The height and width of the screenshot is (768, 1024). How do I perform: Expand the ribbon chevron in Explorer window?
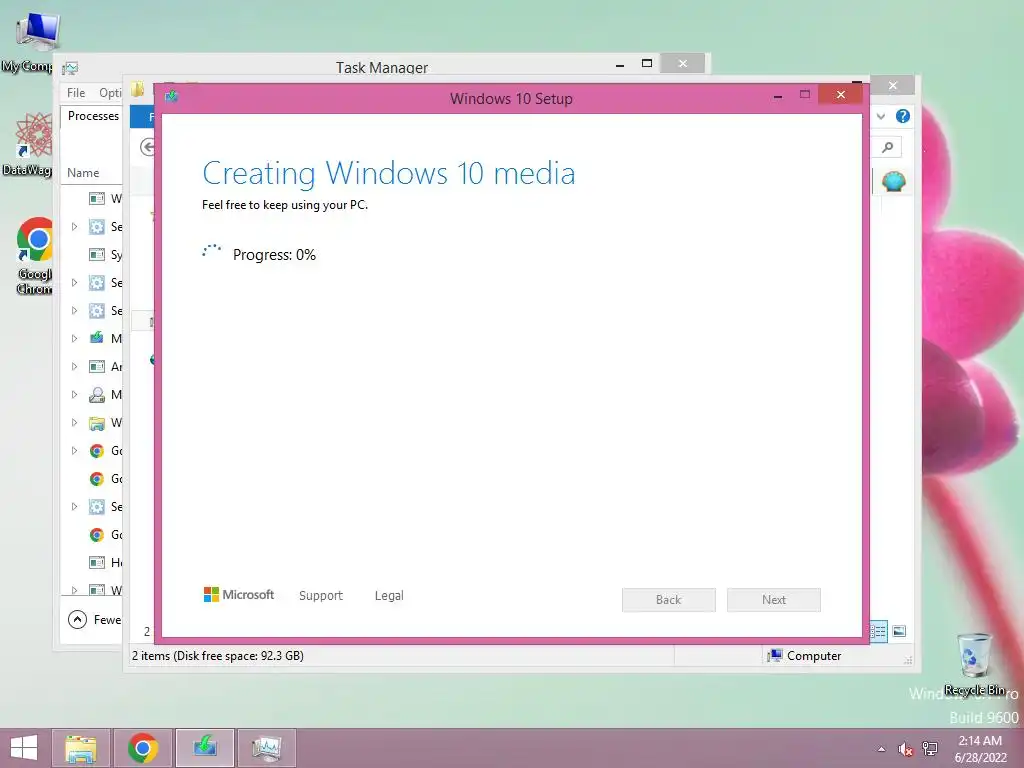point(881,116)
